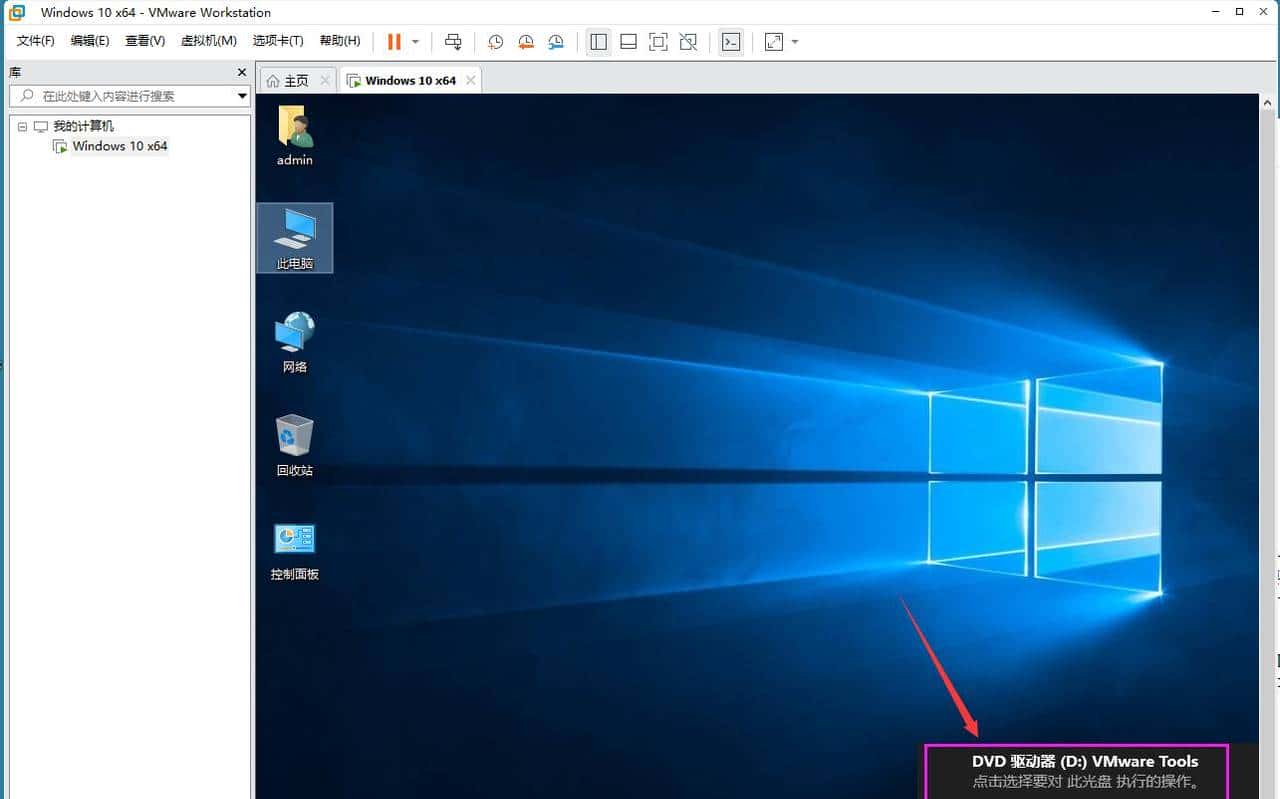Switch to the 主页 tab
The width and height of the screenshot is (1280, 799).
[296, 79]
